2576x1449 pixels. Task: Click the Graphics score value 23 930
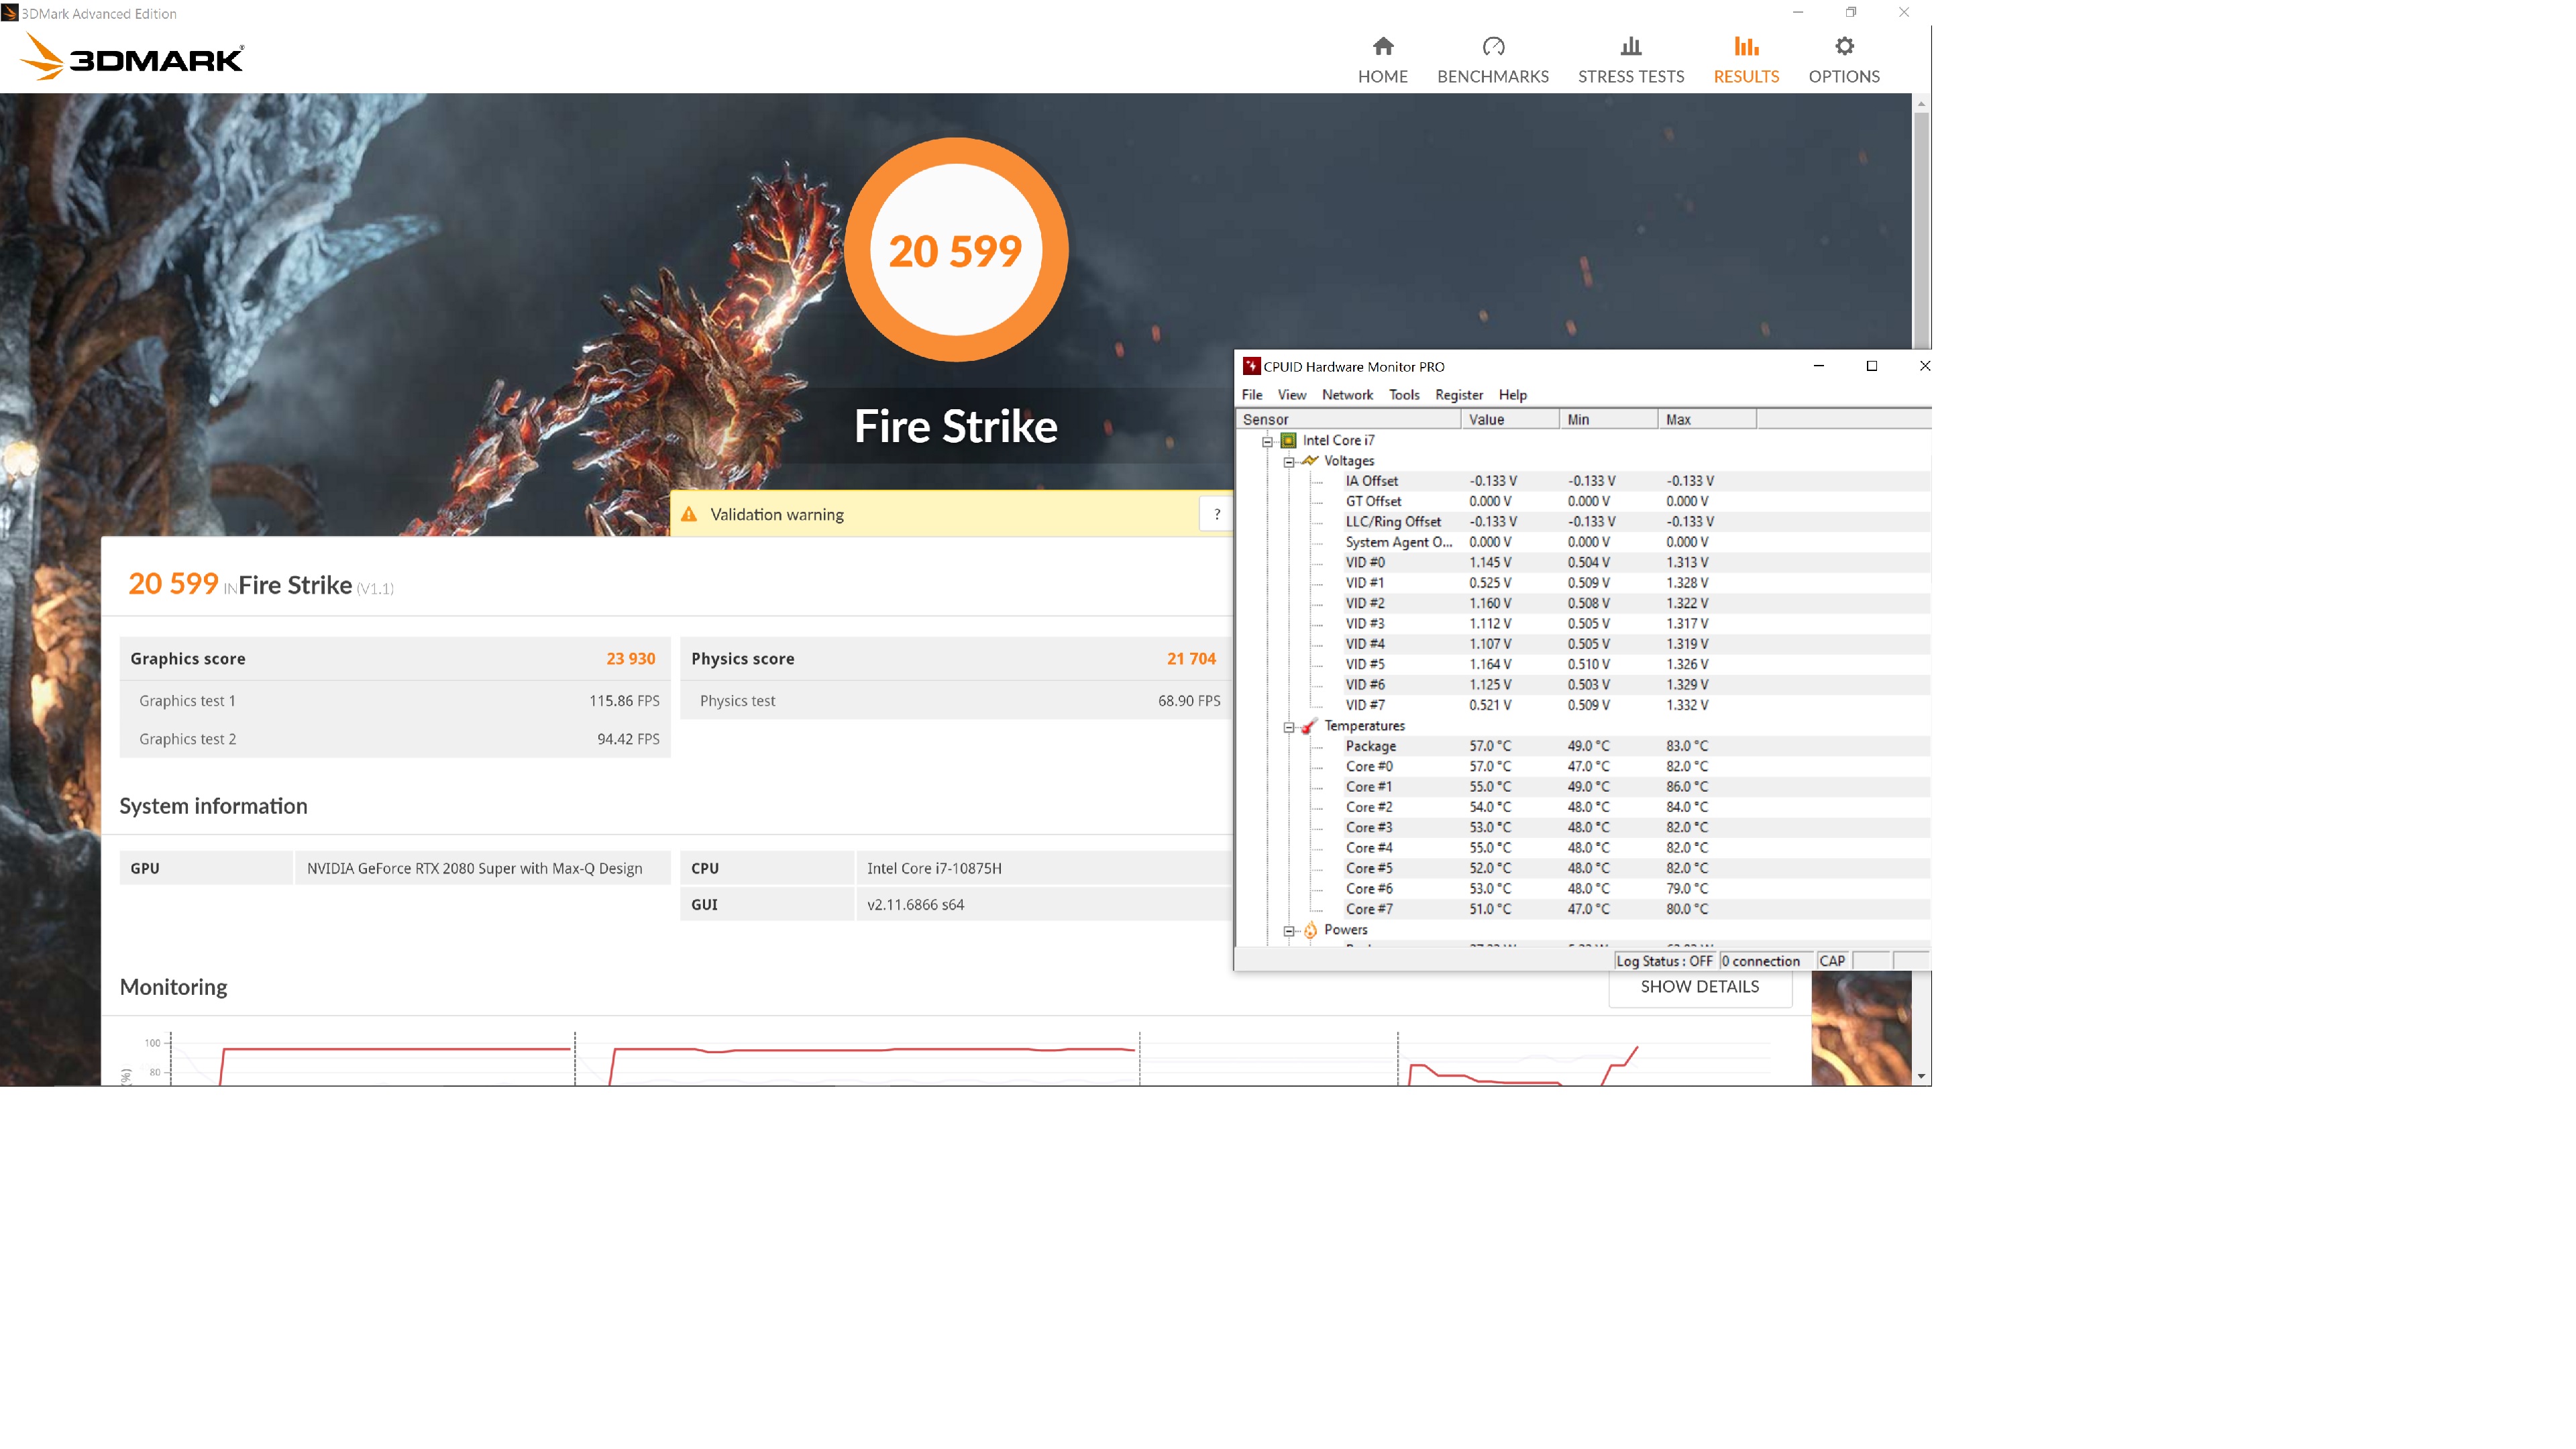click(x=630, y=659)
